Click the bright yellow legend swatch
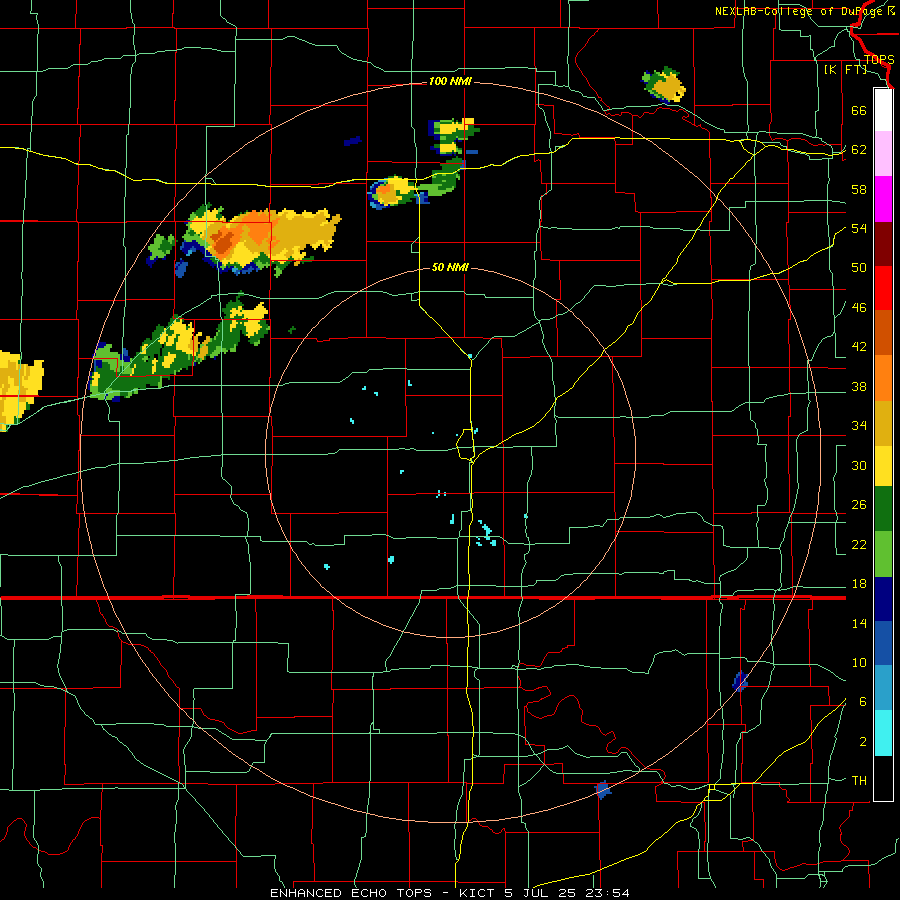900x900 pixels. click(x=883, y=465)
